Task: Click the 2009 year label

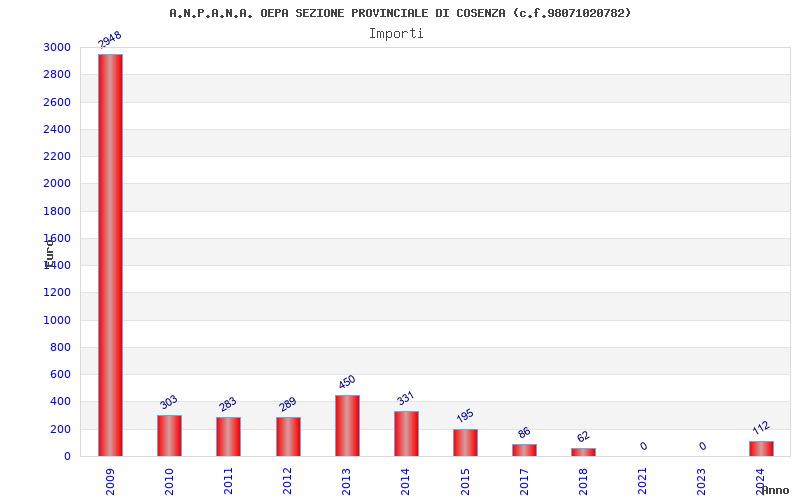Action: [x=110, y=481]
